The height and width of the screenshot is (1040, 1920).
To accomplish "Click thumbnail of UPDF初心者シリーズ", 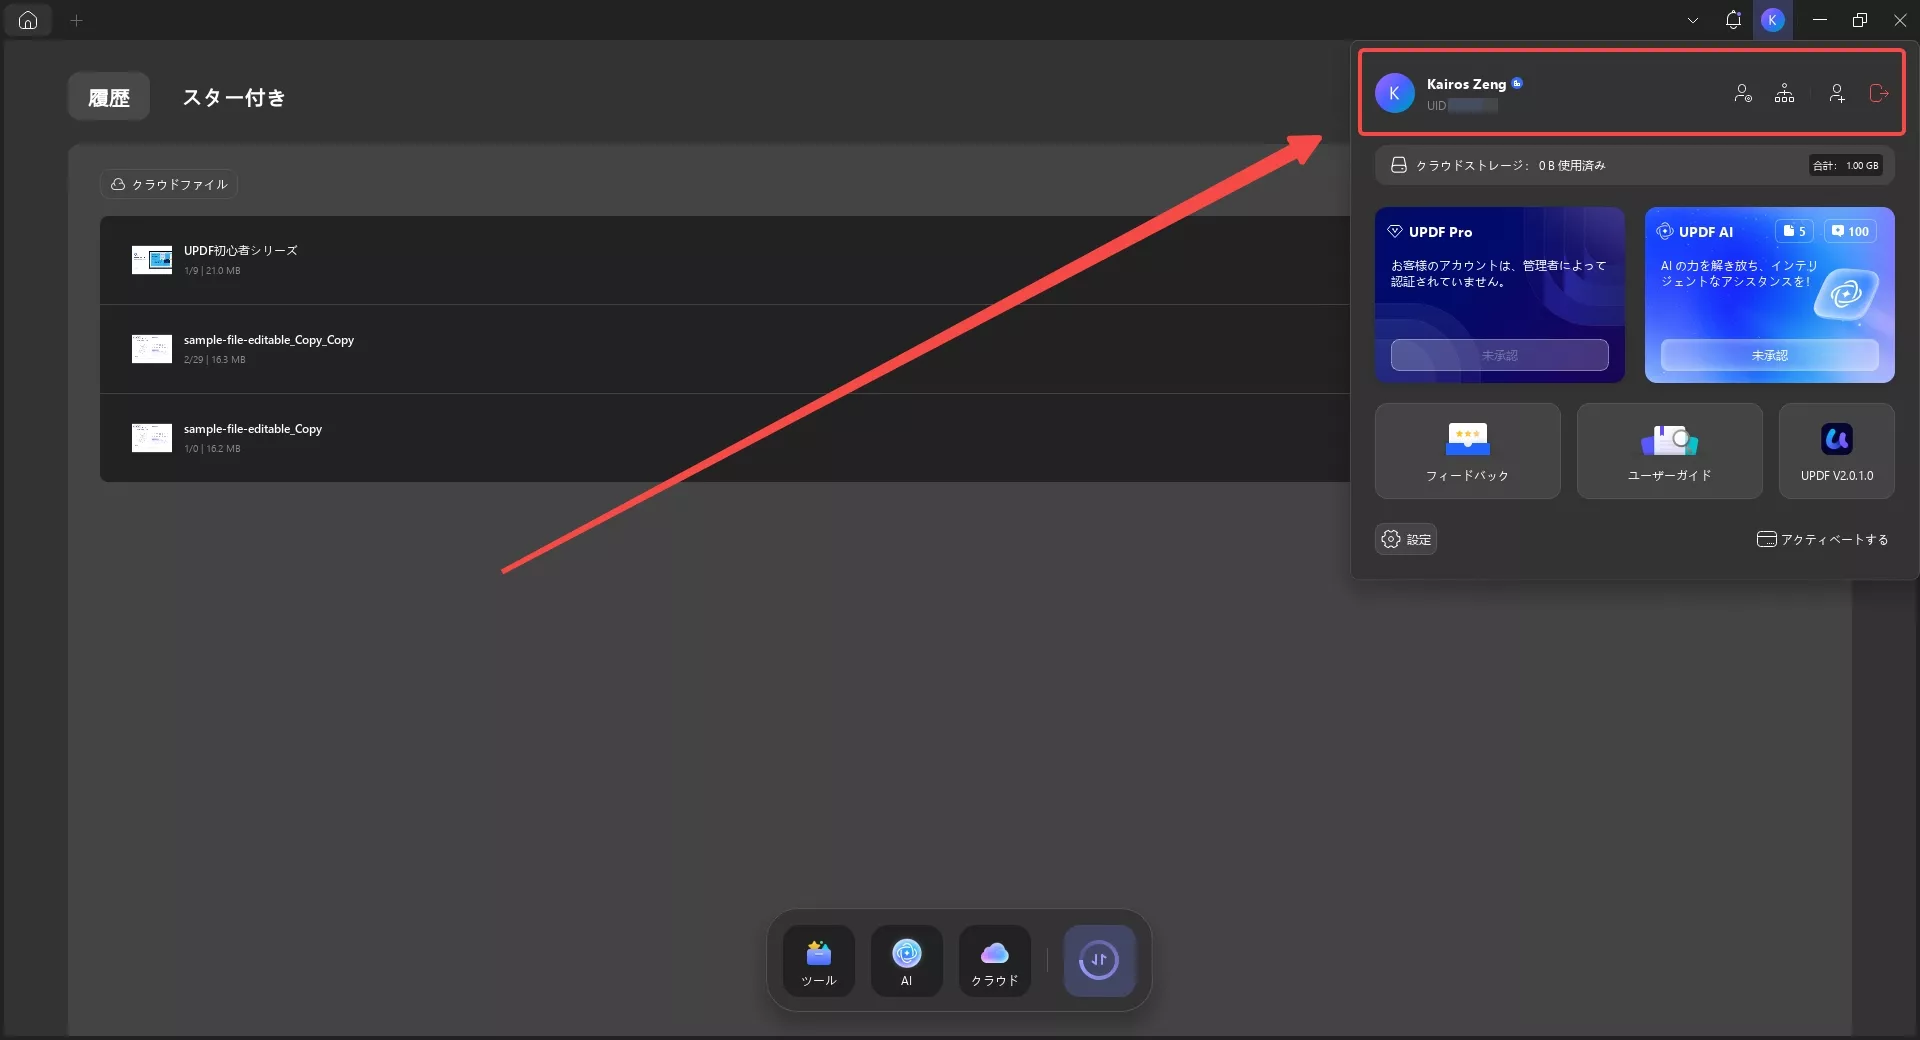I will coord(152,260).
